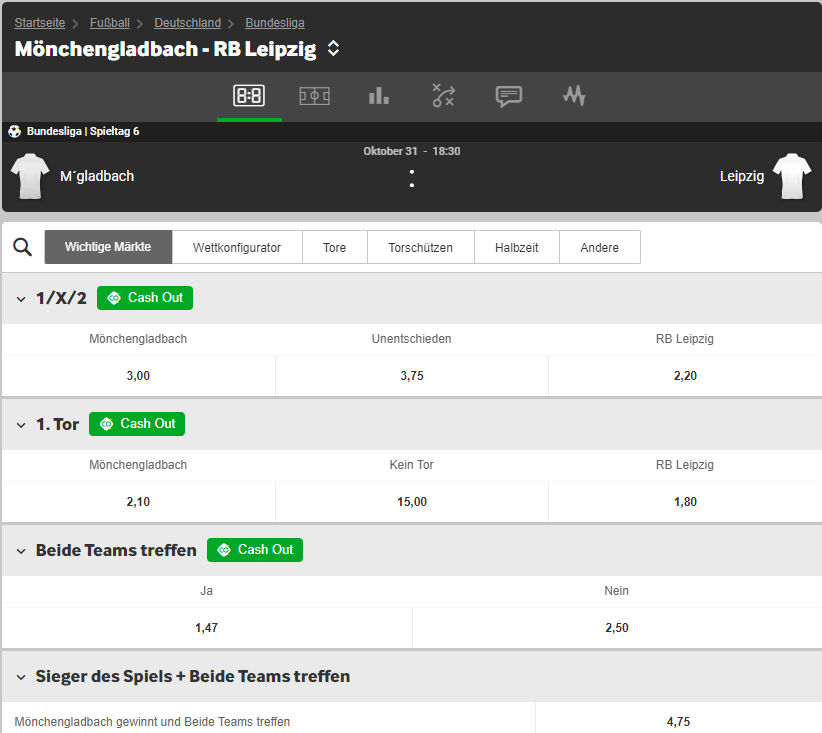The width and height of the screenshot is (822, 733).
Task: Open the scoreboard view icon
Action: coord(249,96)
